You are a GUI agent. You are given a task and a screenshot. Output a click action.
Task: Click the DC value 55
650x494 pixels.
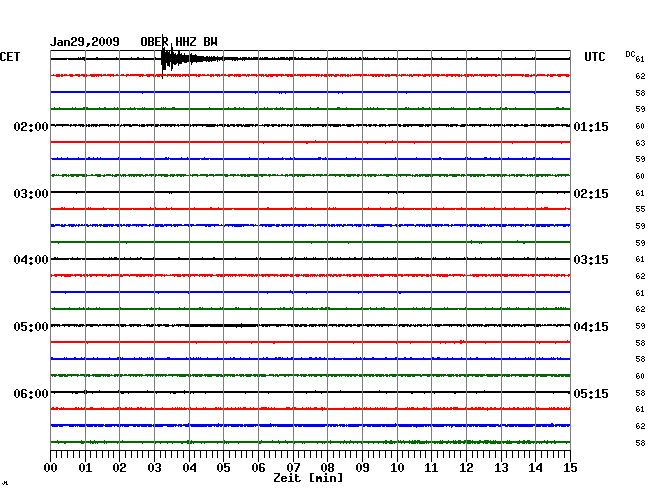(x=640, y=209)
